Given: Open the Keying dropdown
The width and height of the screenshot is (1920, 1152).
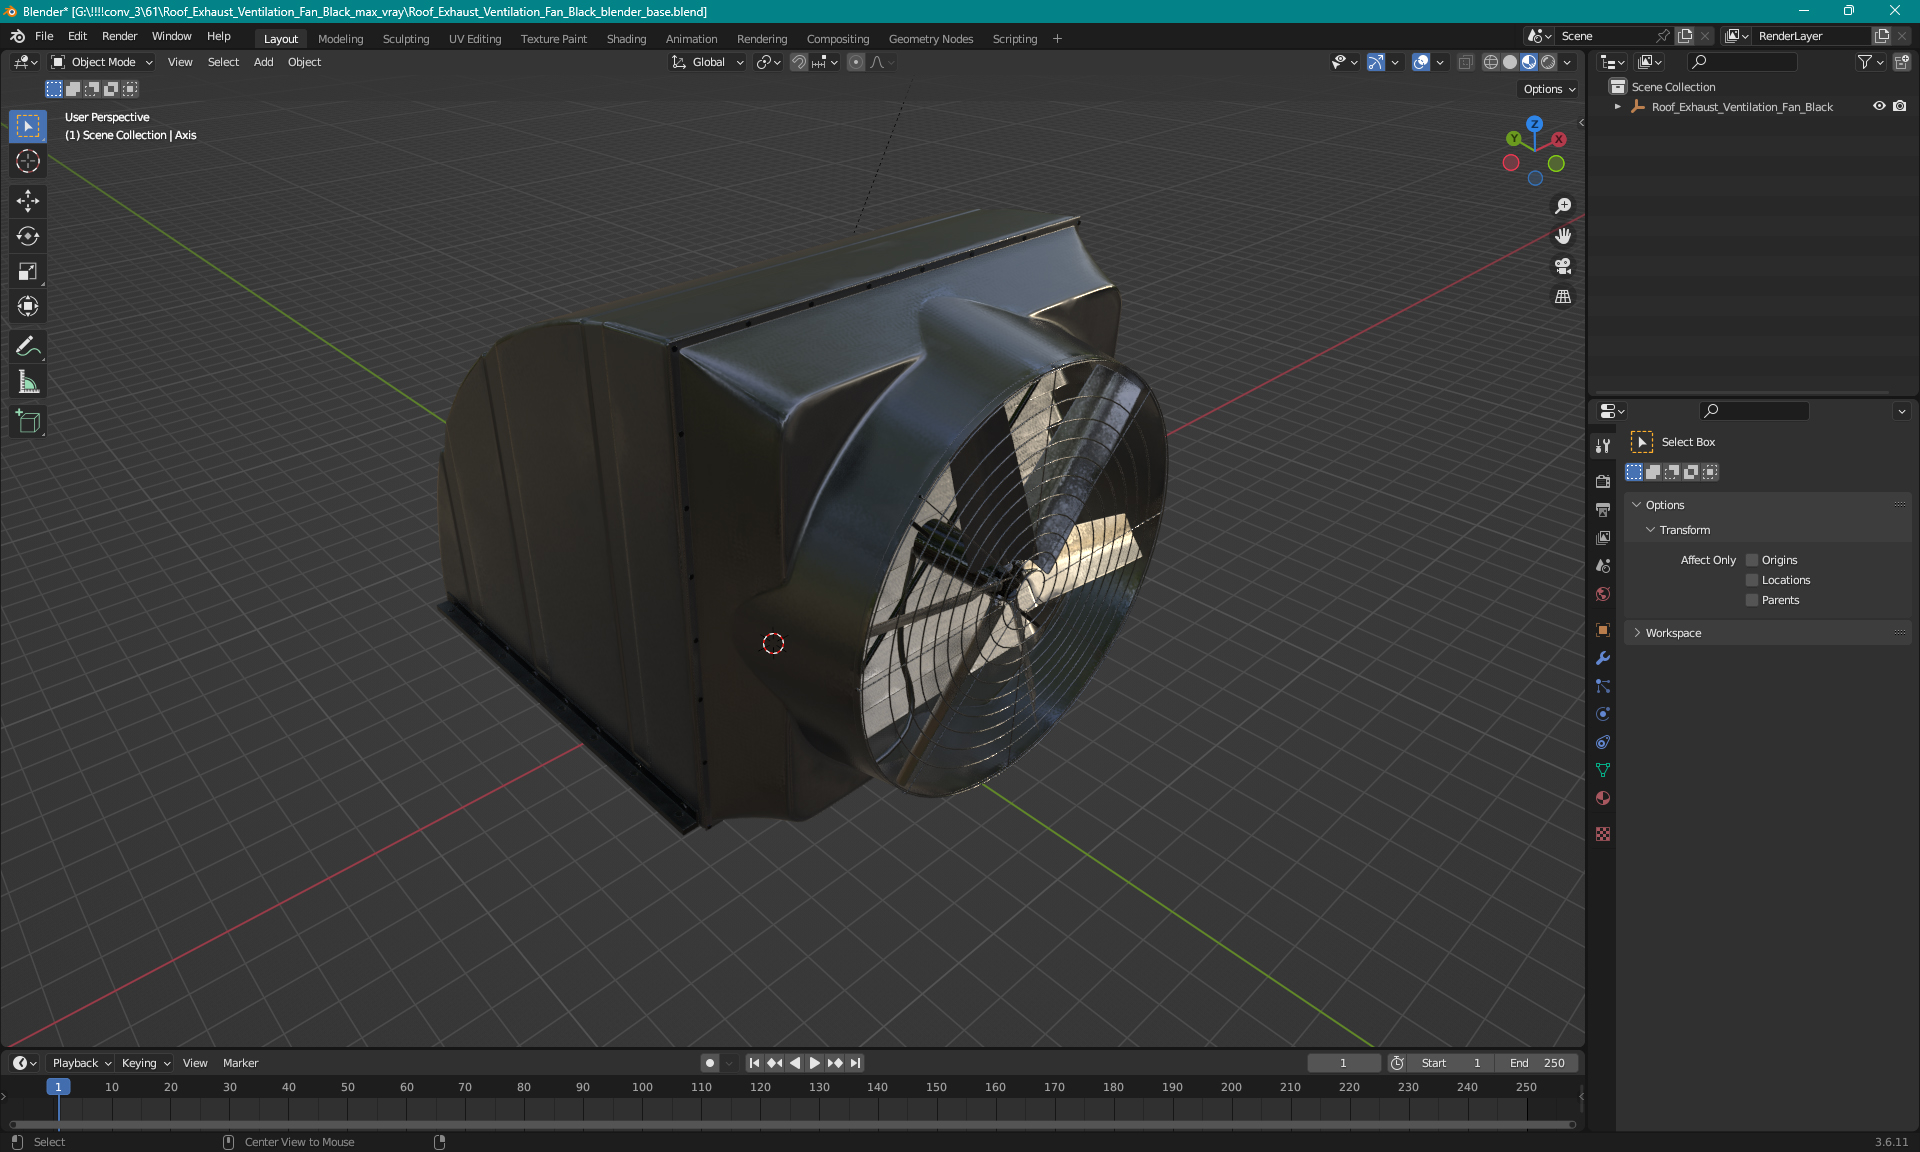Looking at the screenshot, I should [145, 1063].
